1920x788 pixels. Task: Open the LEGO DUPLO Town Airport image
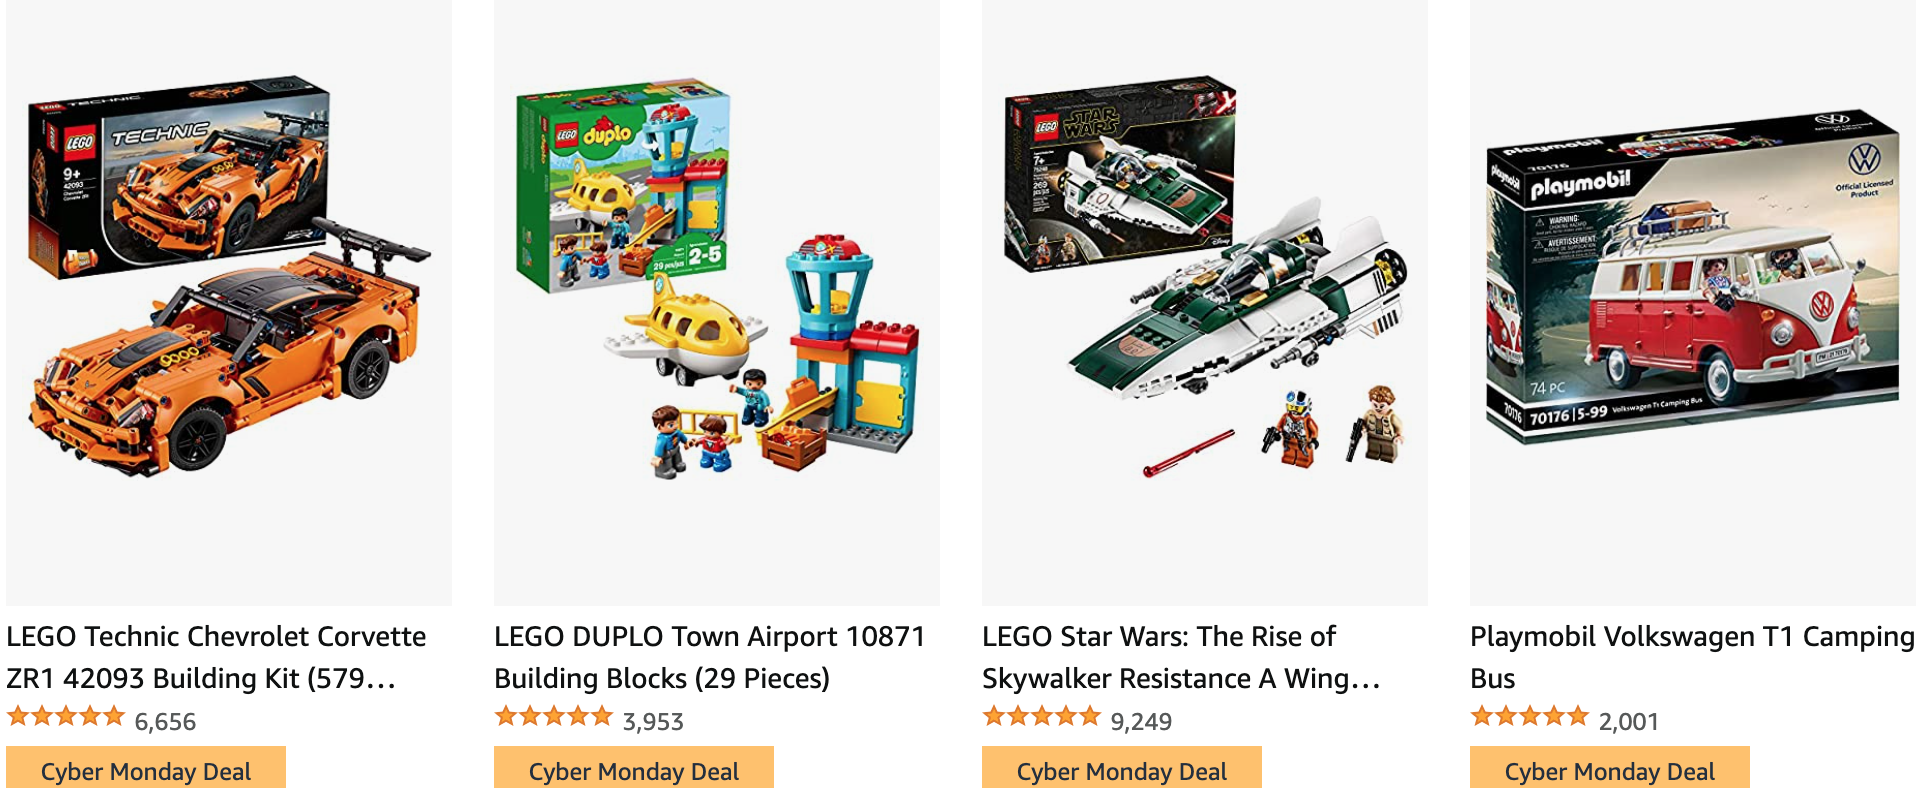[x=717, y=302]
